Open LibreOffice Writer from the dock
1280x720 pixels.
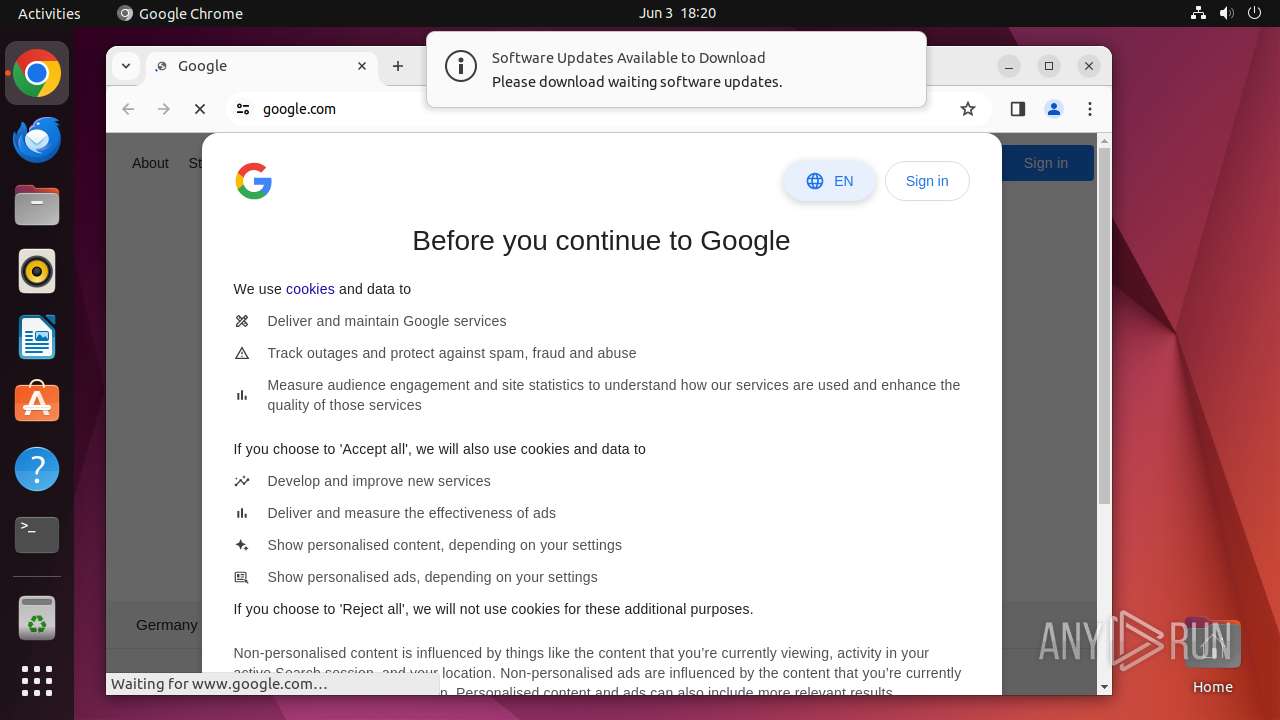[37, 337]
